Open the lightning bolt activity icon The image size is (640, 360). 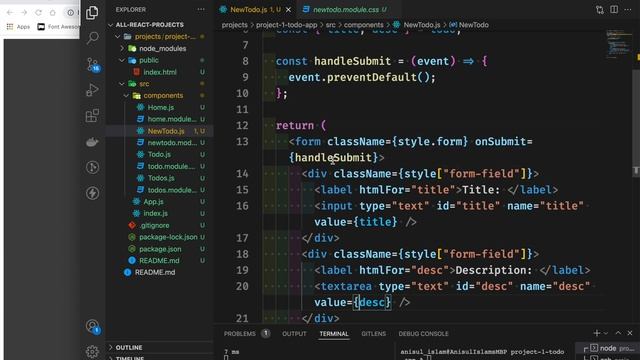click(x=92, y=193)
